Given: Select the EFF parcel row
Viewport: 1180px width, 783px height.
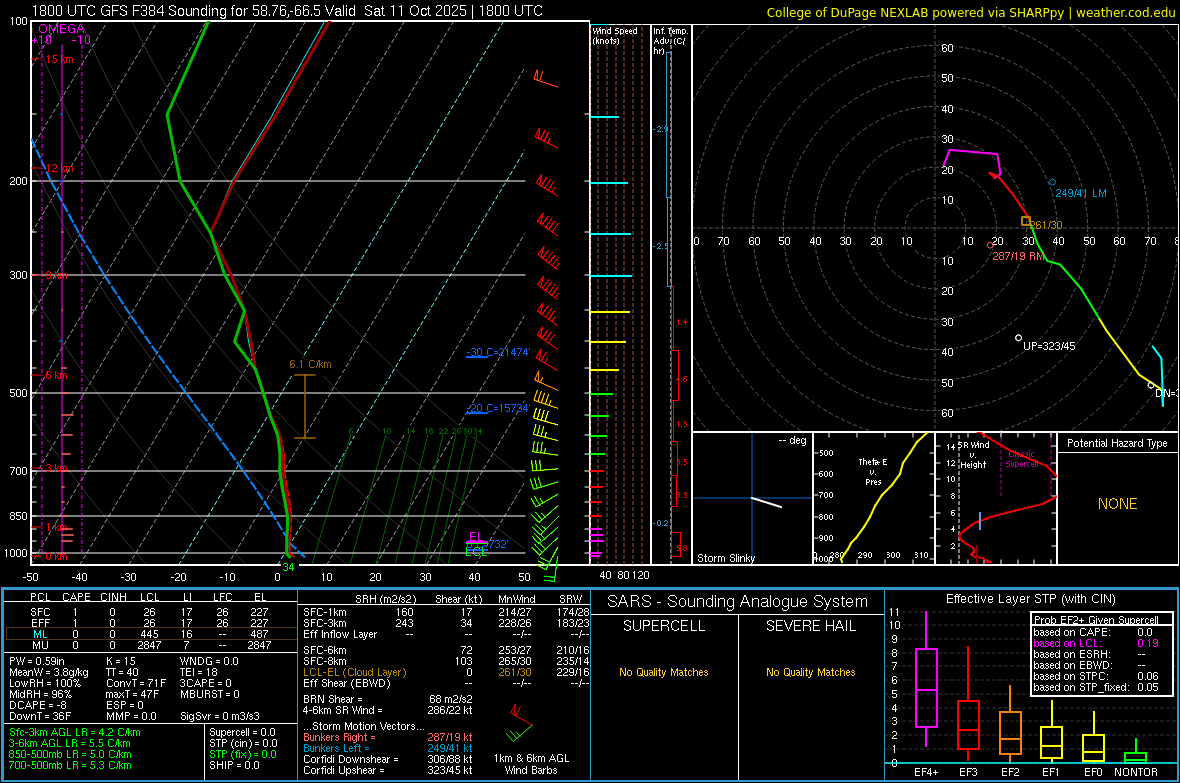Looking at the screenshot, I should click(150, 623).
